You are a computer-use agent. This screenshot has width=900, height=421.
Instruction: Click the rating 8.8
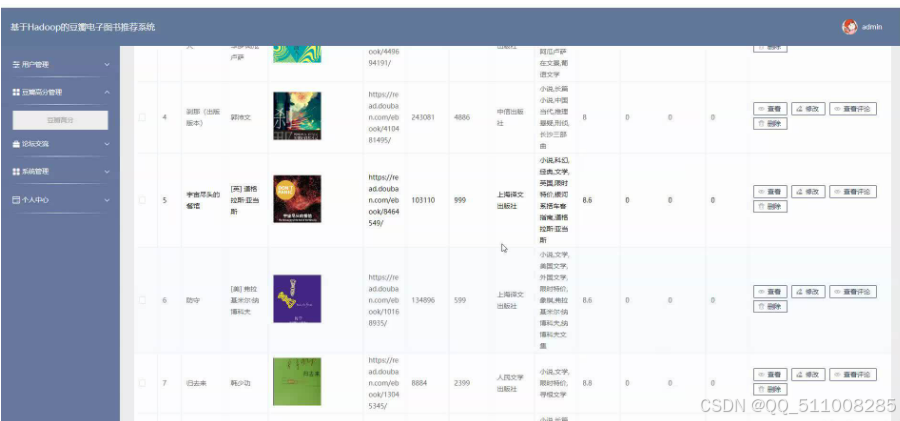(587, 383)
